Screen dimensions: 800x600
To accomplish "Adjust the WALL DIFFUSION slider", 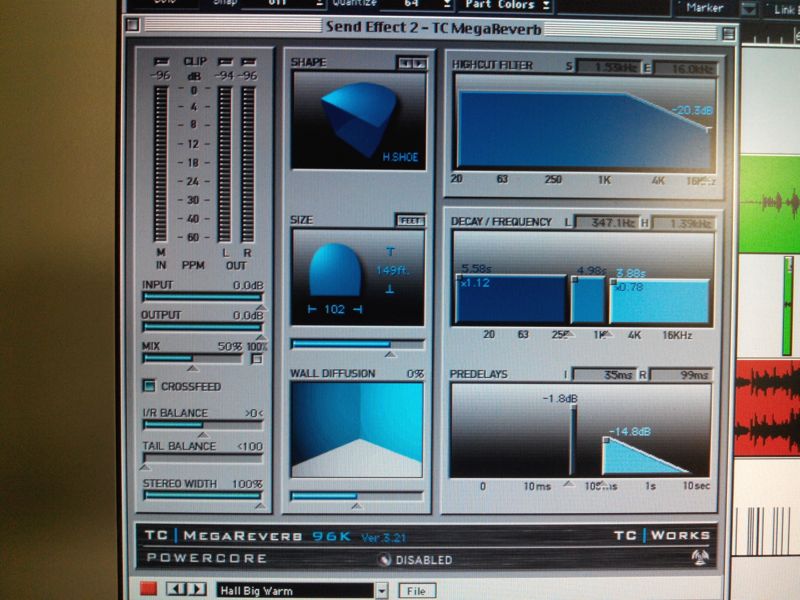I will [357, 496].
